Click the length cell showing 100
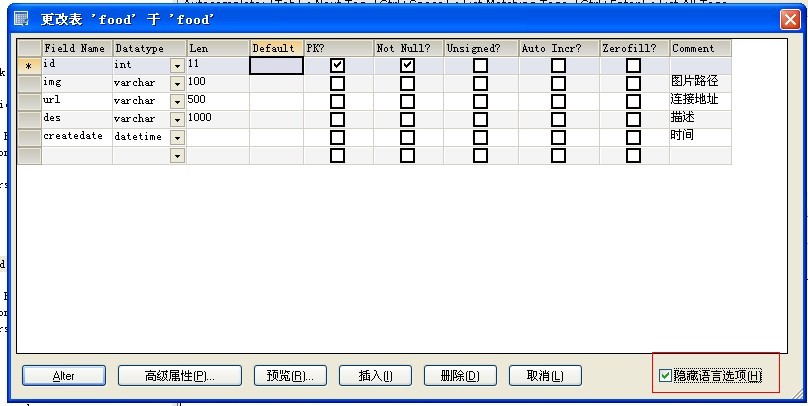The image size is (808, 406). (x=218, y=83)
